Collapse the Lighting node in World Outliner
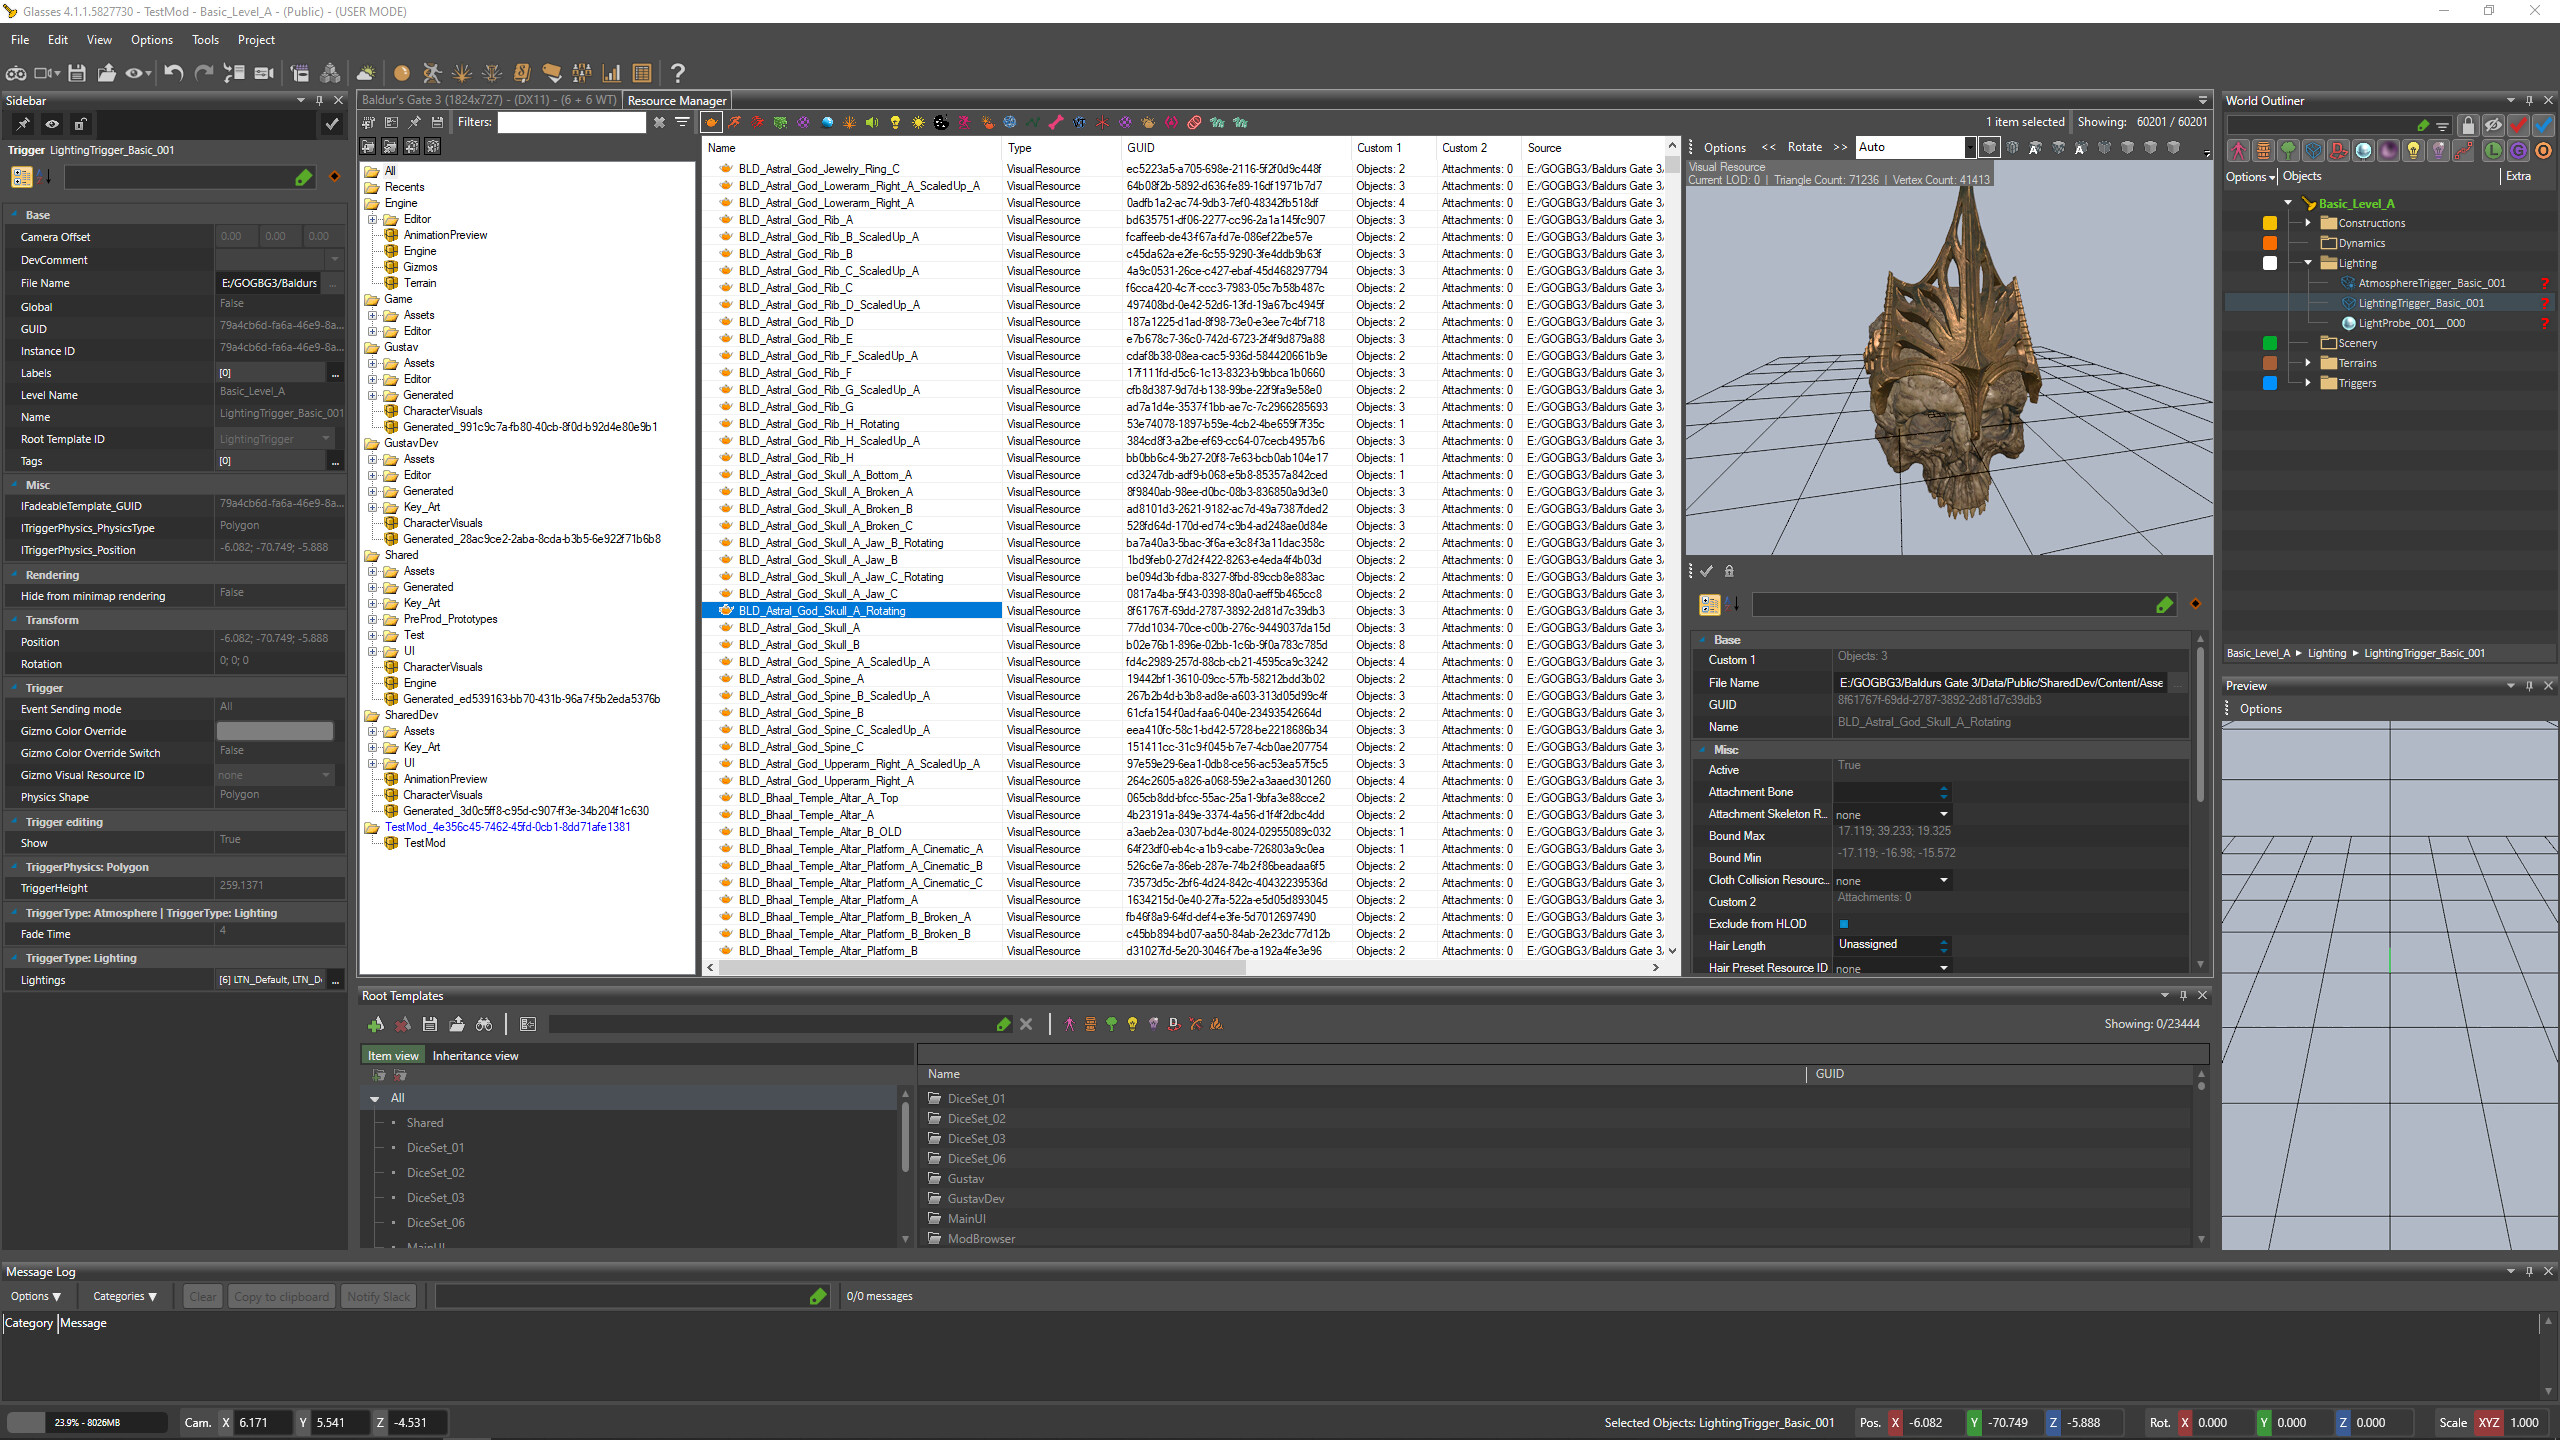 click(2307, 262)
